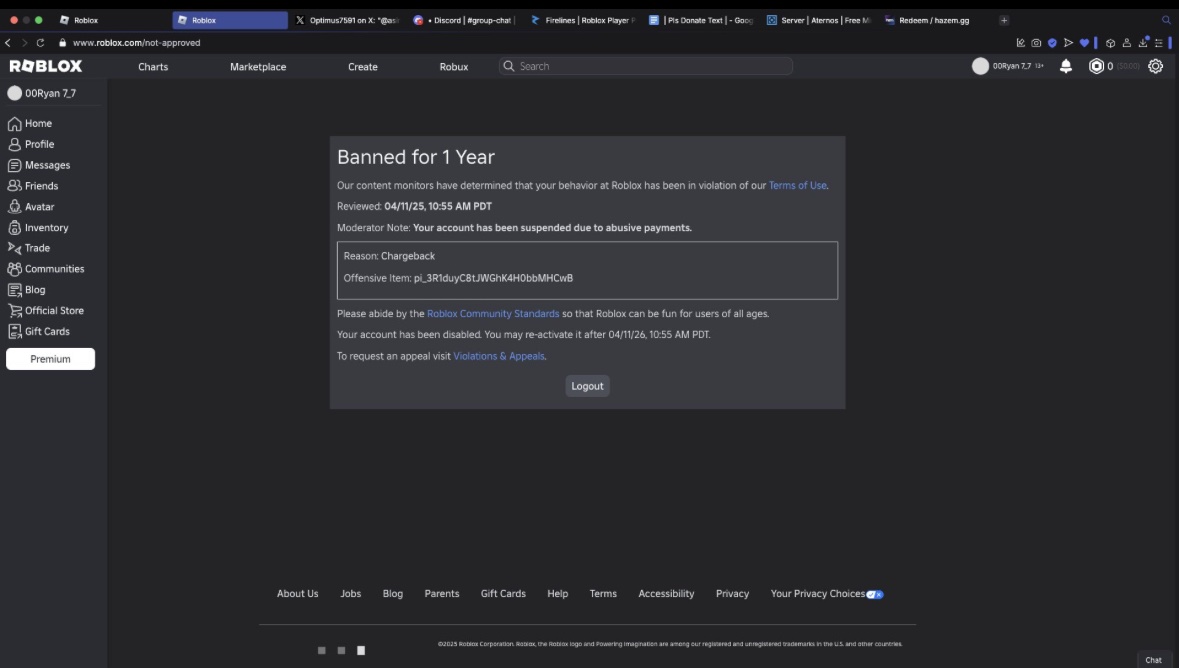Click the Jobs footer link
Screen dimensions: 1179x668
click(x=350, y=594)
